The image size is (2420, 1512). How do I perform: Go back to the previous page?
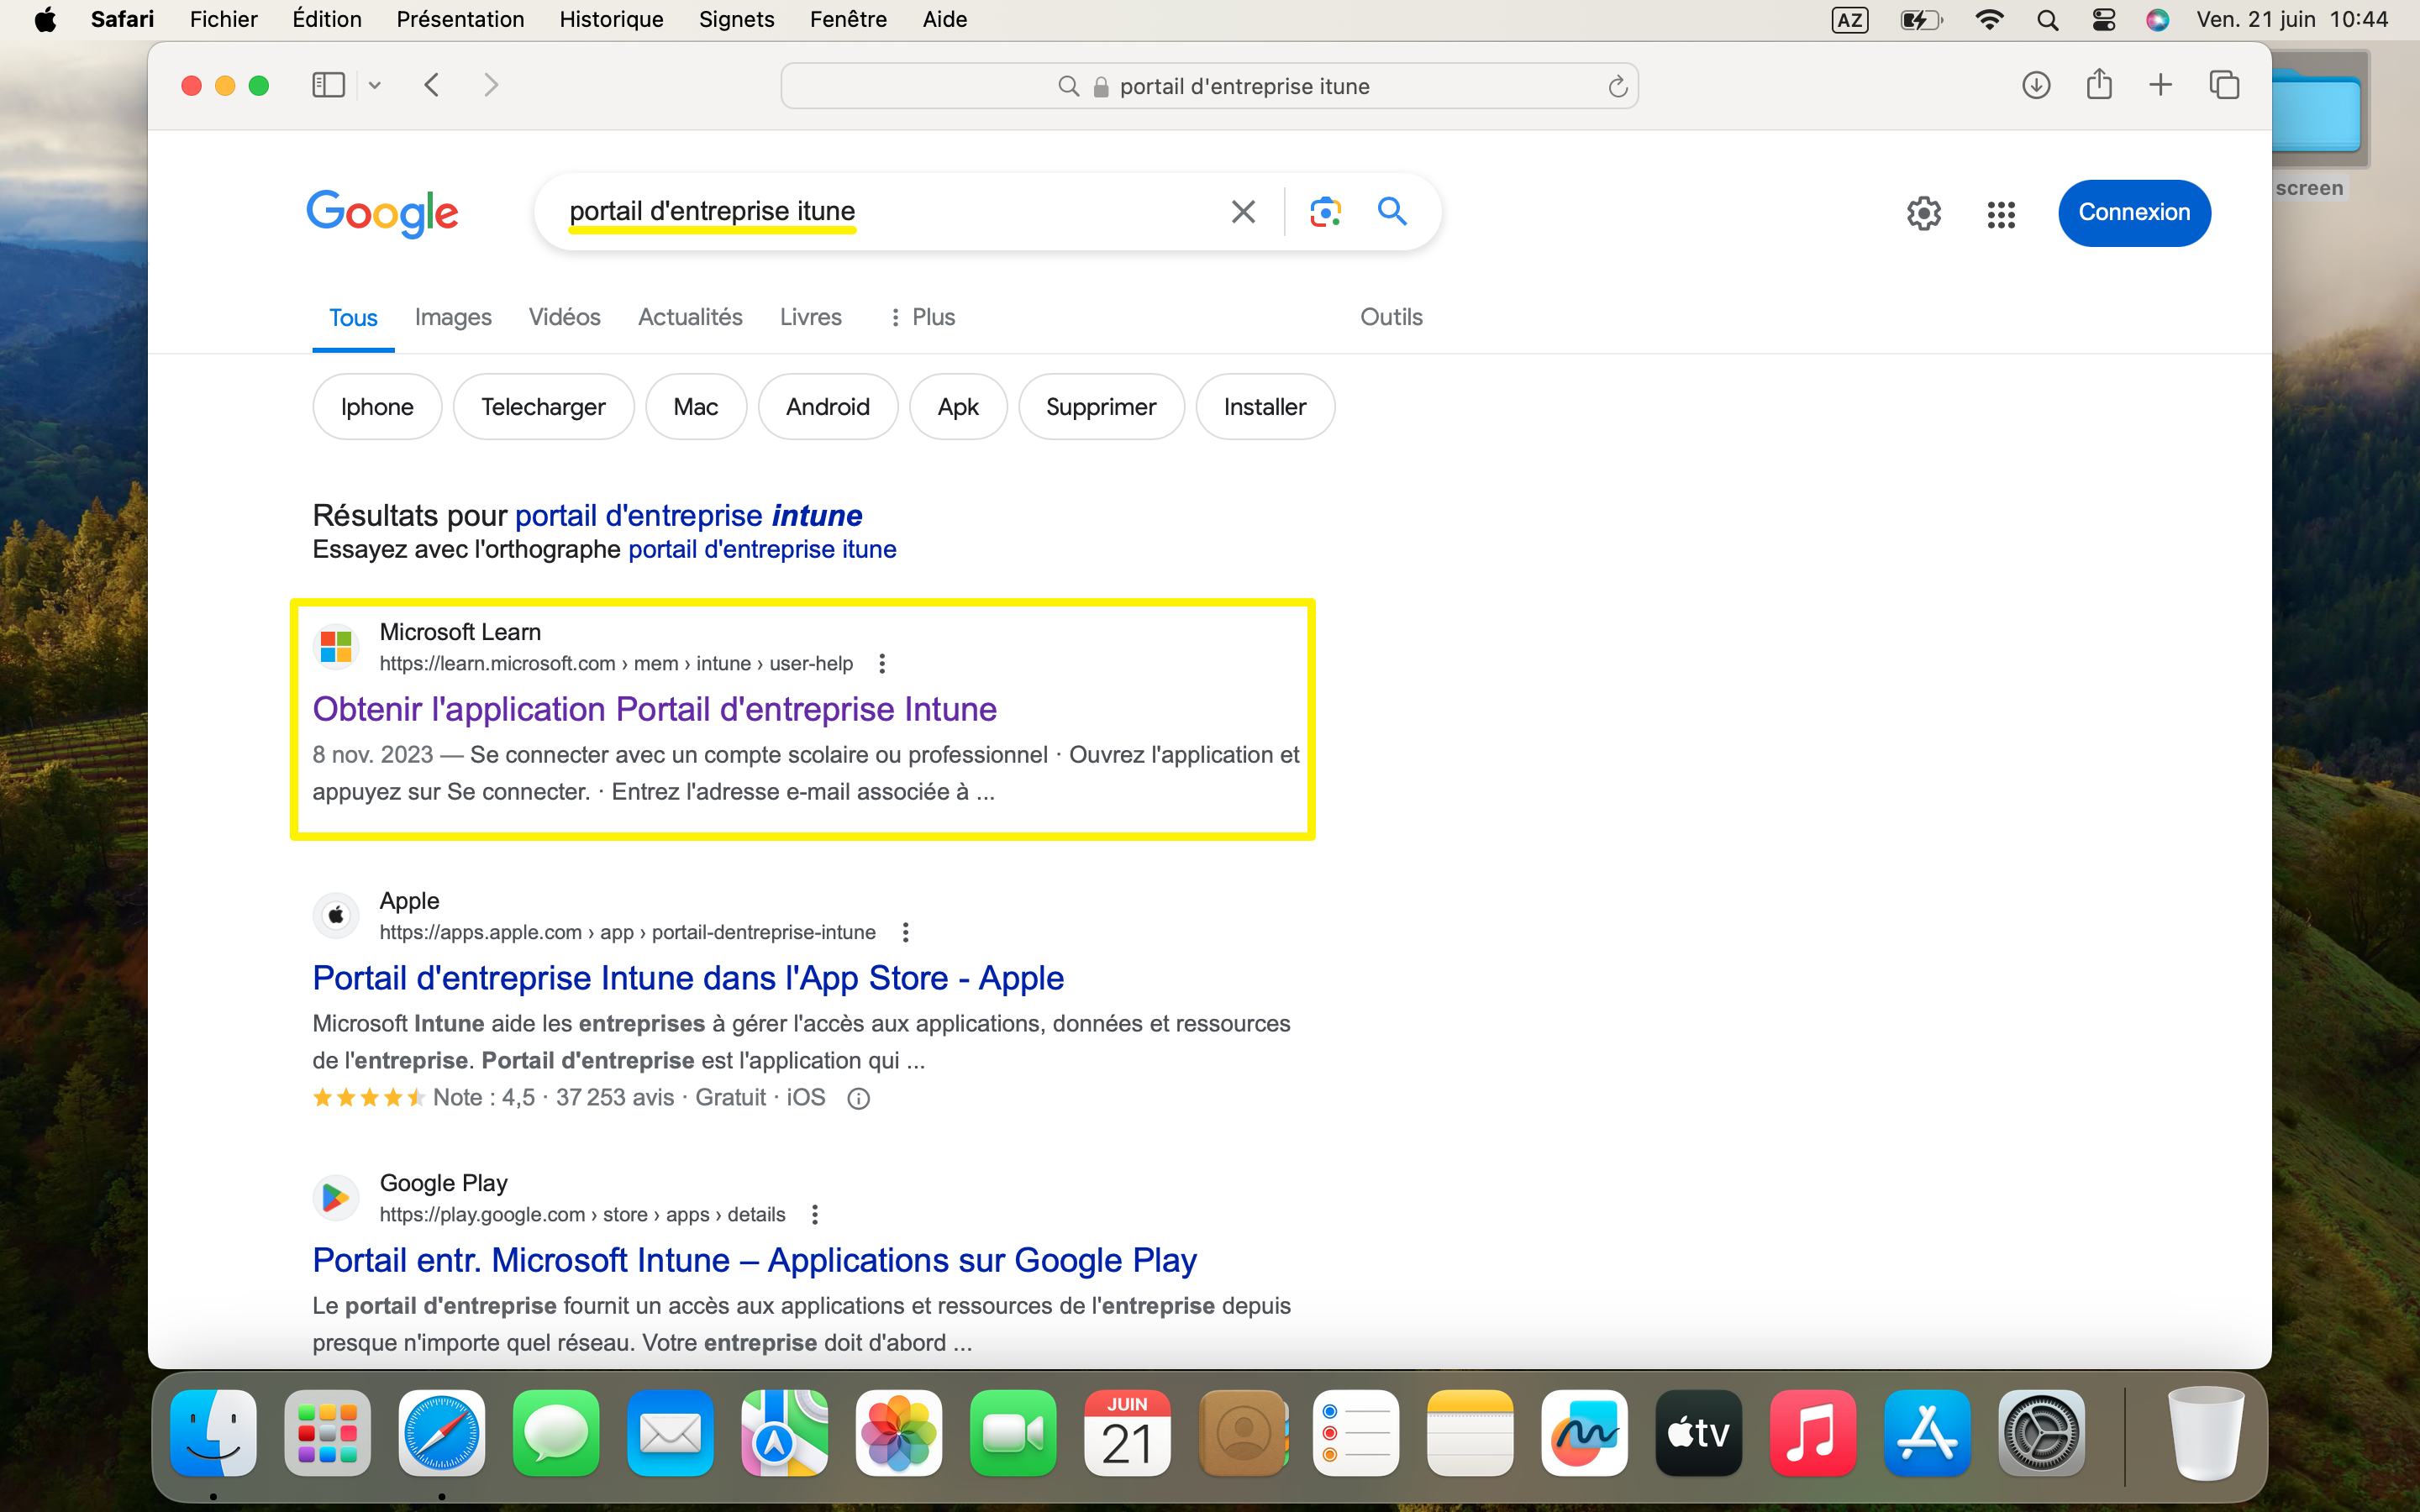pos(432,85)
